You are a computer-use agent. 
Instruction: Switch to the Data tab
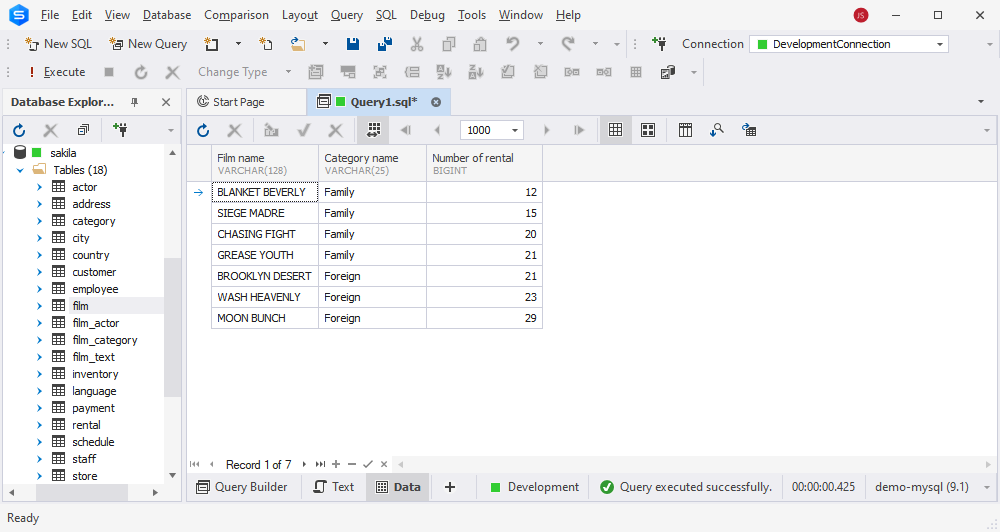(x=399, y=487)
